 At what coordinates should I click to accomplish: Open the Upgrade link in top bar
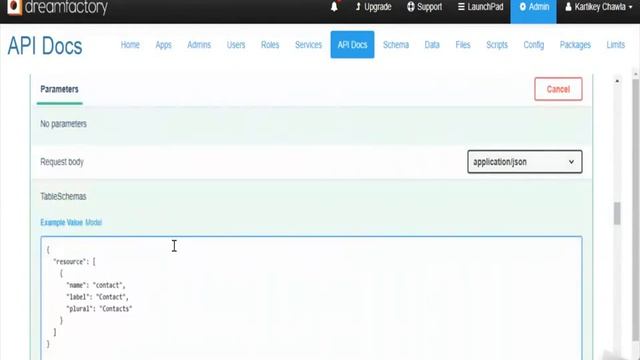(373, 7)
